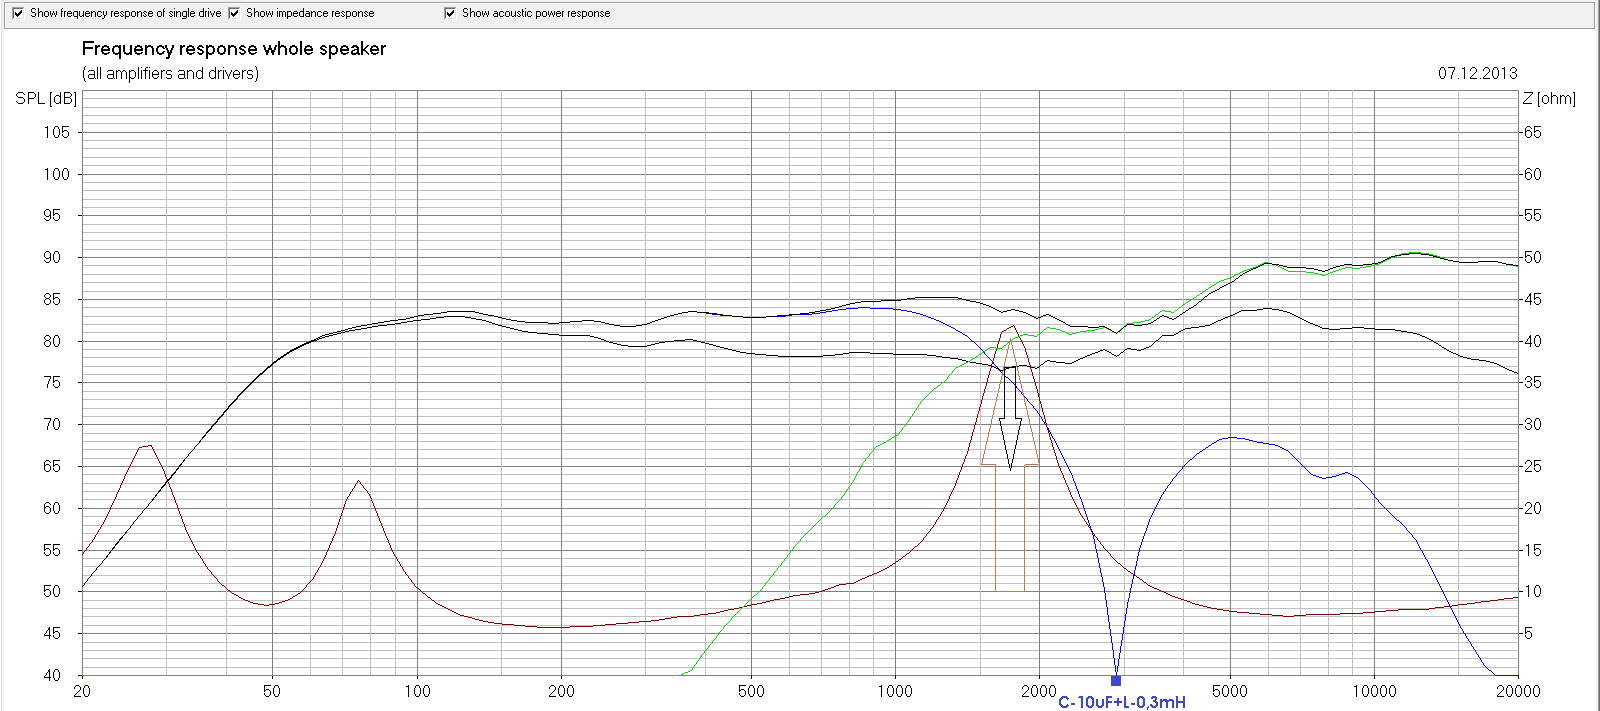Select the SPL [dB] axis label

click(x=46, y=98)
